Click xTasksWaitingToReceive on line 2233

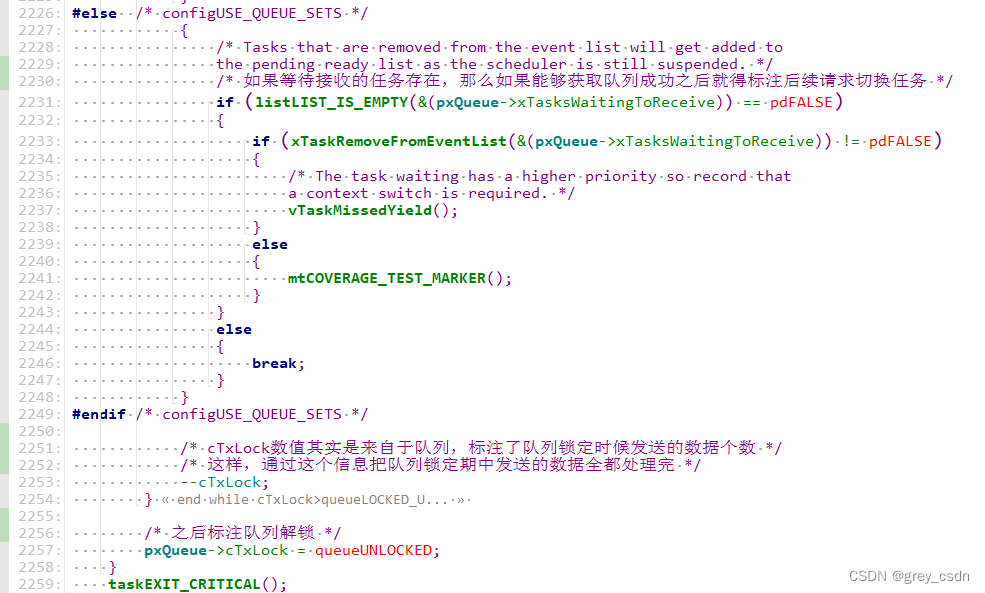(x=715, y=141)
